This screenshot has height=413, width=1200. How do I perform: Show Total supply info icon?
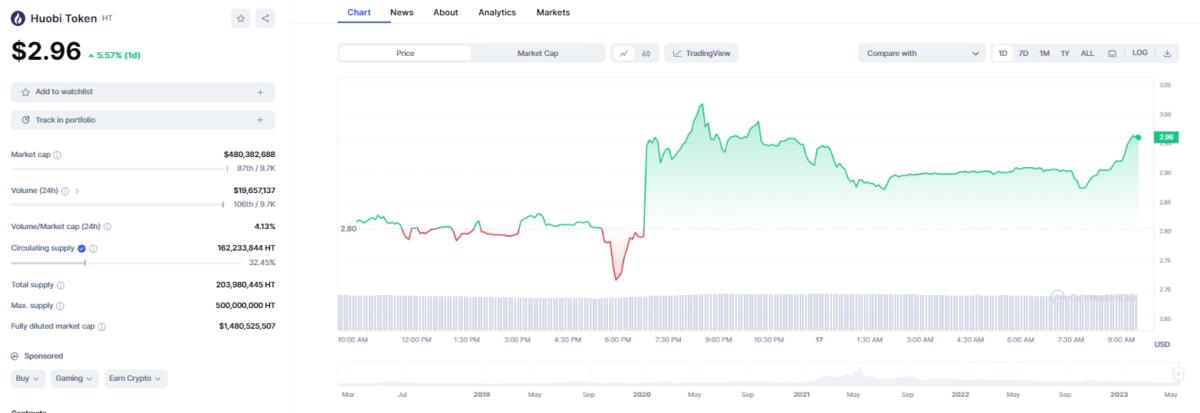(61, 285)
